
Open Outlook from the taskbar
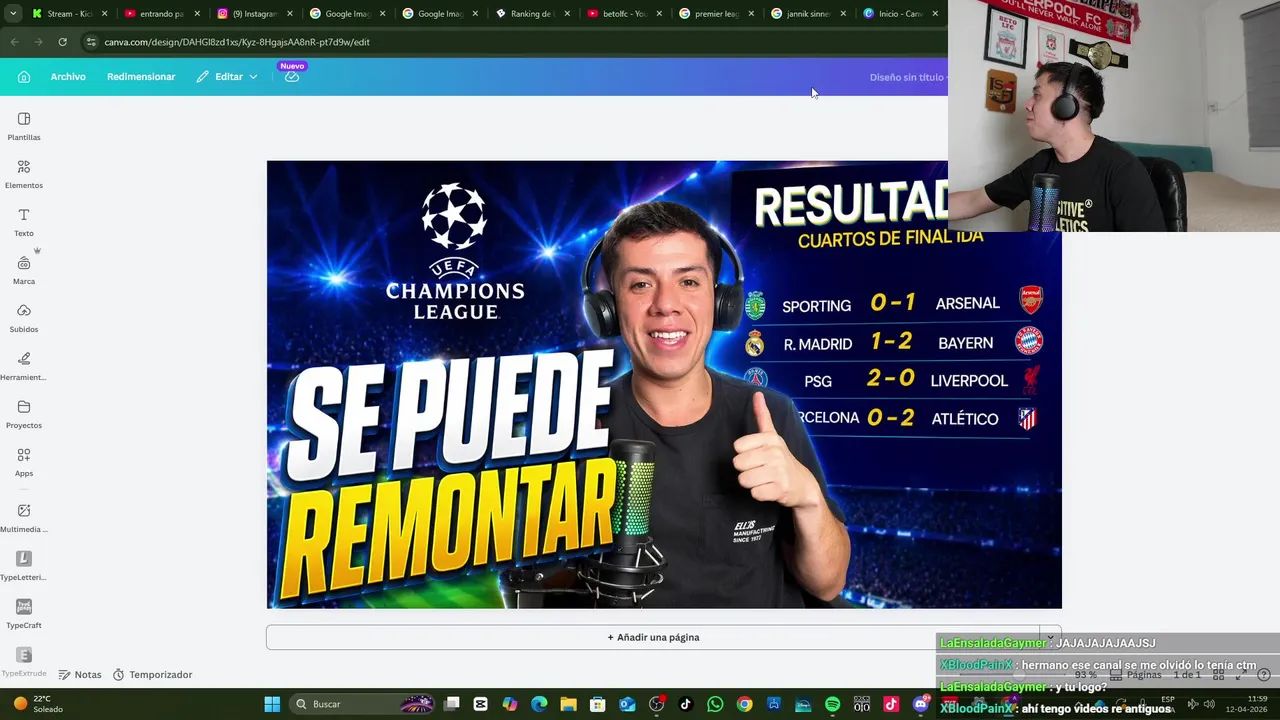tap(627, 704)
